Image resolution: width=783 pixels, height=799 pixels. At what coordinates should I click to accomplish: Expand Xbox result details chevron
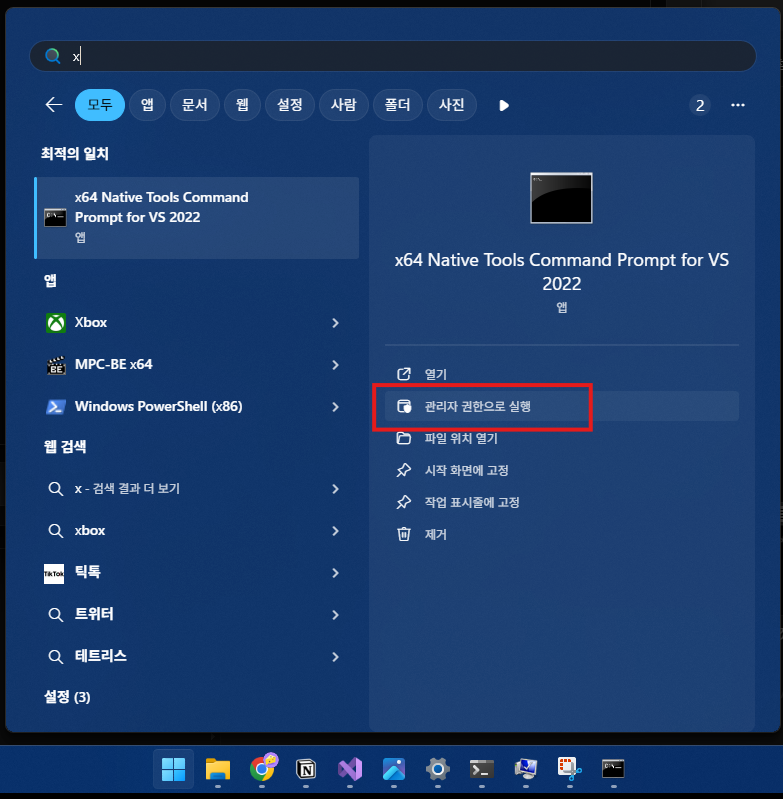(x=335, y=323)
